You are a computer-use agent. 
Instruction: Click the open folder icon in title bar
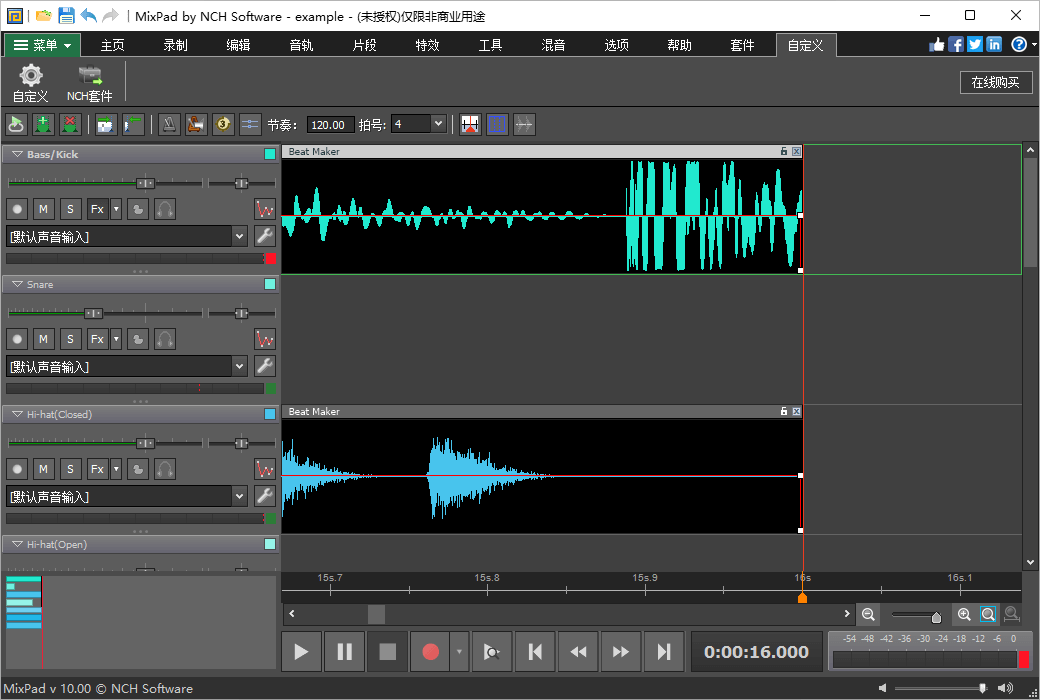[x=44, y=15]
